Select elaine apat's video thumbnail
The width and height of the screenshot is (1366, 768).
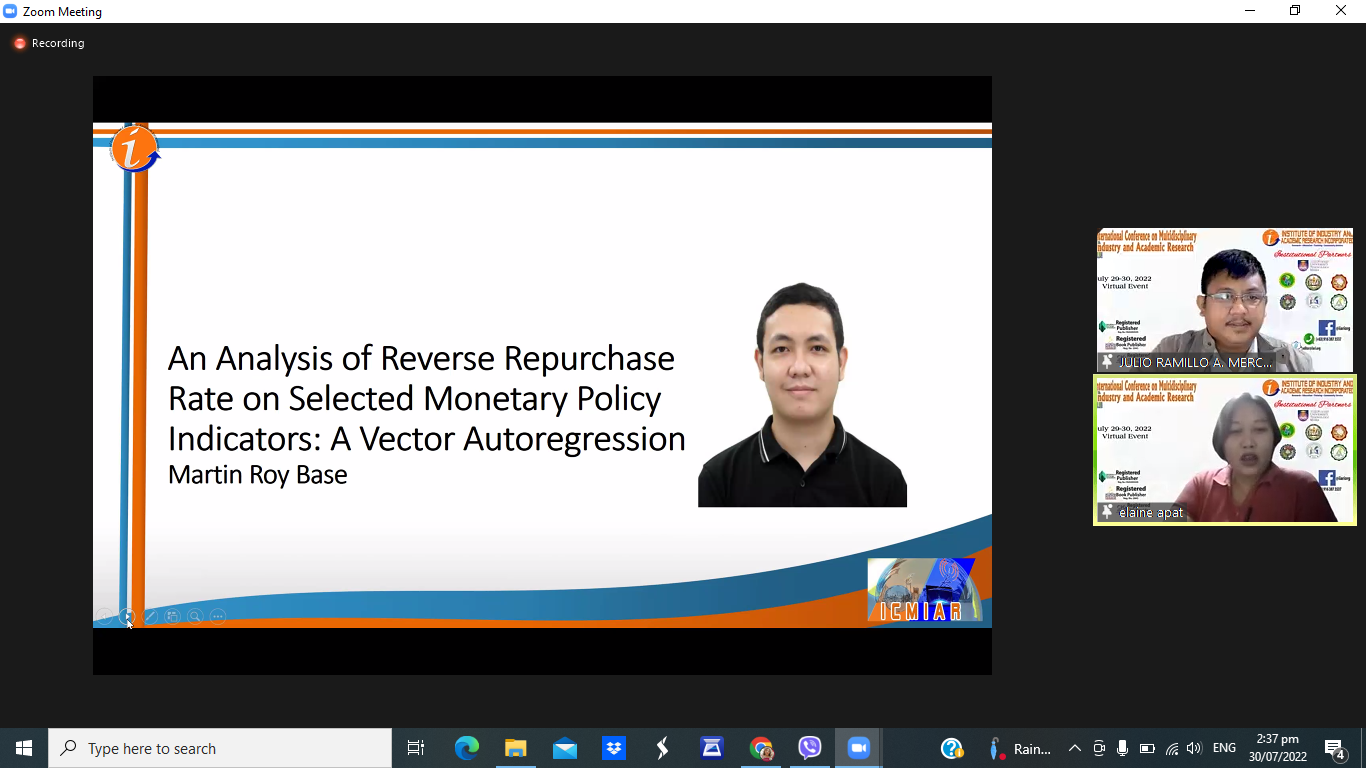[1224, 449]
